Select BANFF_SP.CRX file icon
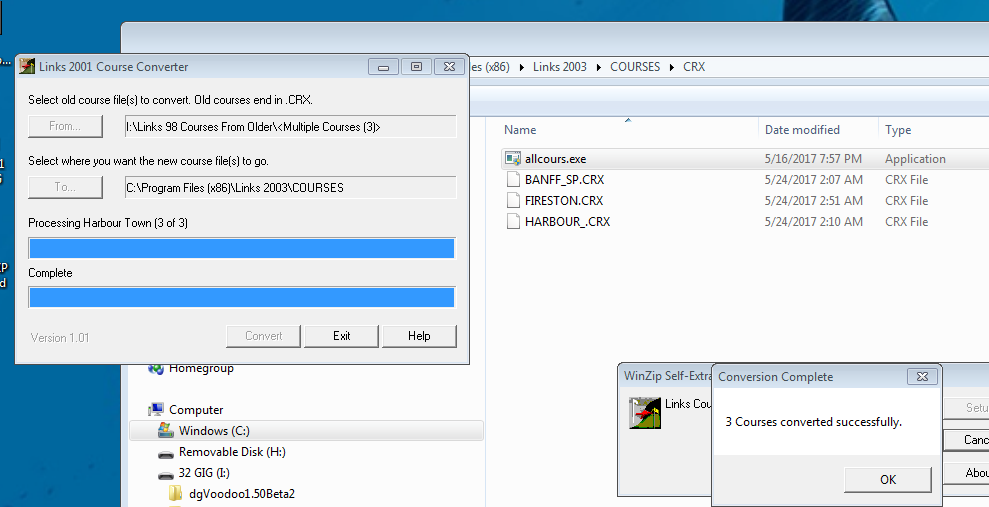The width and height of the screenshot is (989, 507). 513,180
